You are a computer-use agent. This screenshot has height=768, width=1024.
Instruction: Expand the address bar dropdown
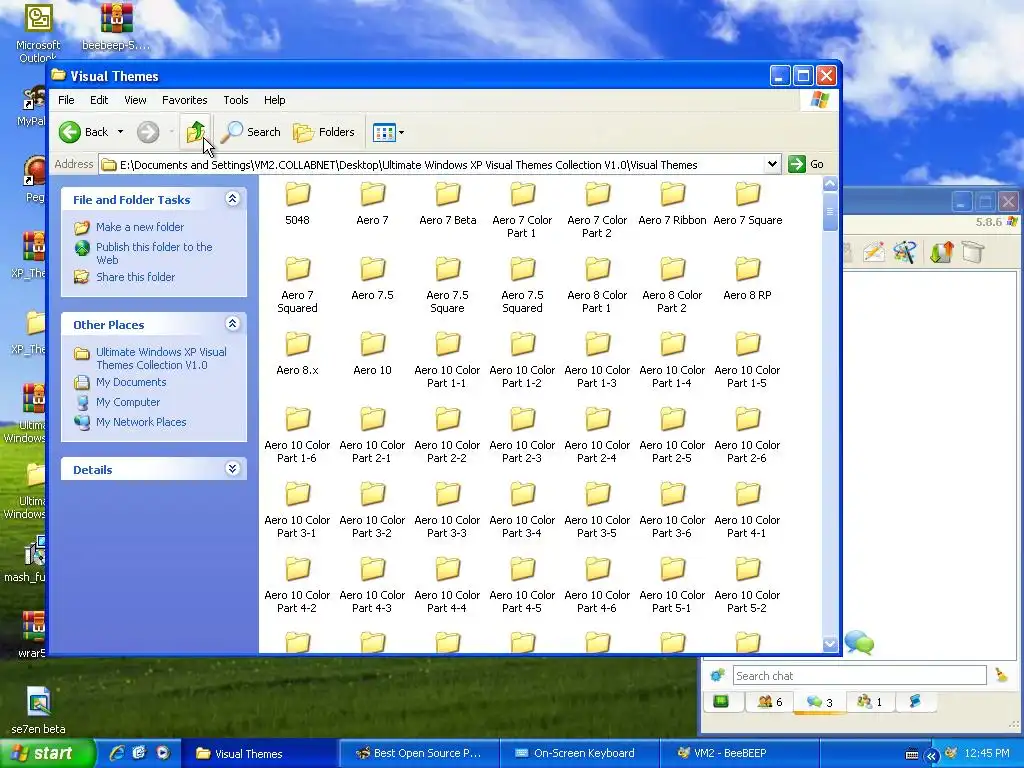coord(773,164)
